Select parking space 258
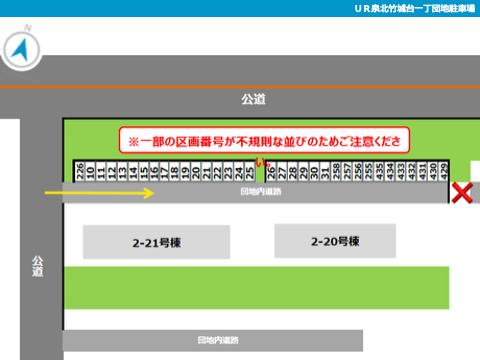 pos(336,171)
